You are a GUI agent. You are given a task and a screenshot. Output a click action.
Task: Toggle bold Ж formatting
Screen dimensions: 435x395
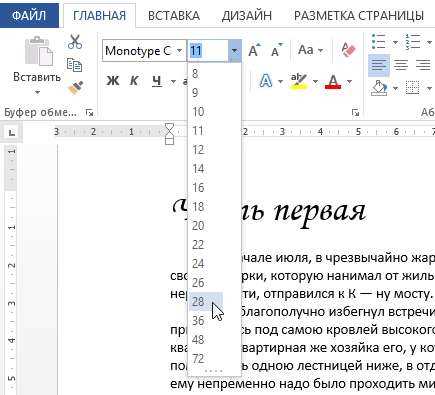(x=113, y=81)
